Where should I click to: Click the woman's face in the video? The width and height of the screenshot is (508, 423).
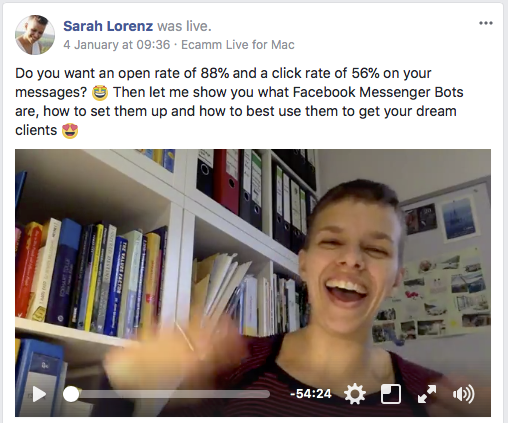pos(348,263)
